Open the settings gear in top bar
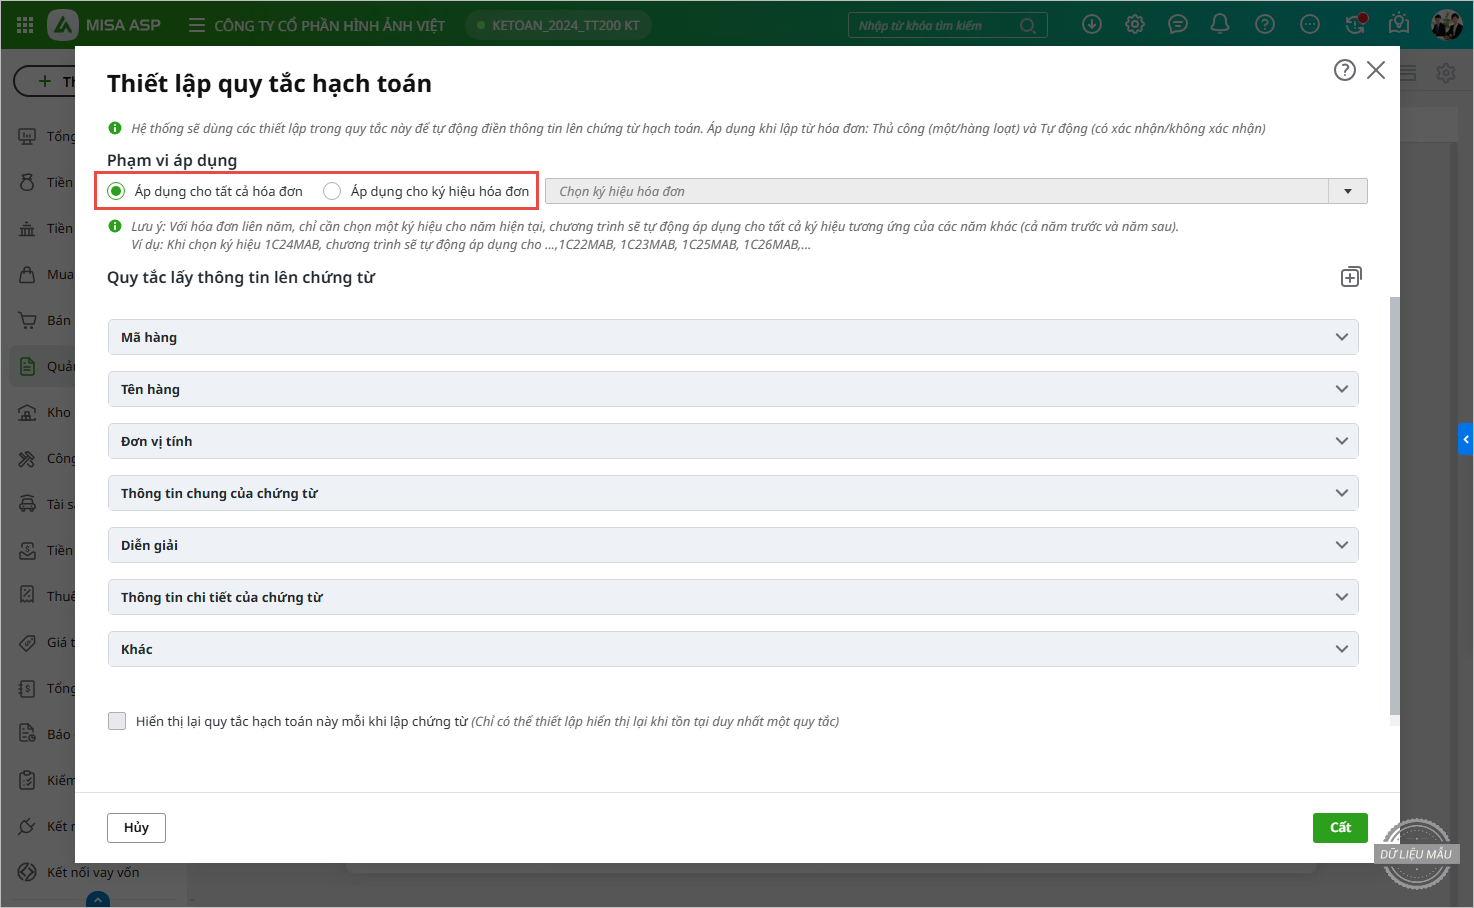This screenshot has width=1474, height=908. click(x=1135, y=25)
